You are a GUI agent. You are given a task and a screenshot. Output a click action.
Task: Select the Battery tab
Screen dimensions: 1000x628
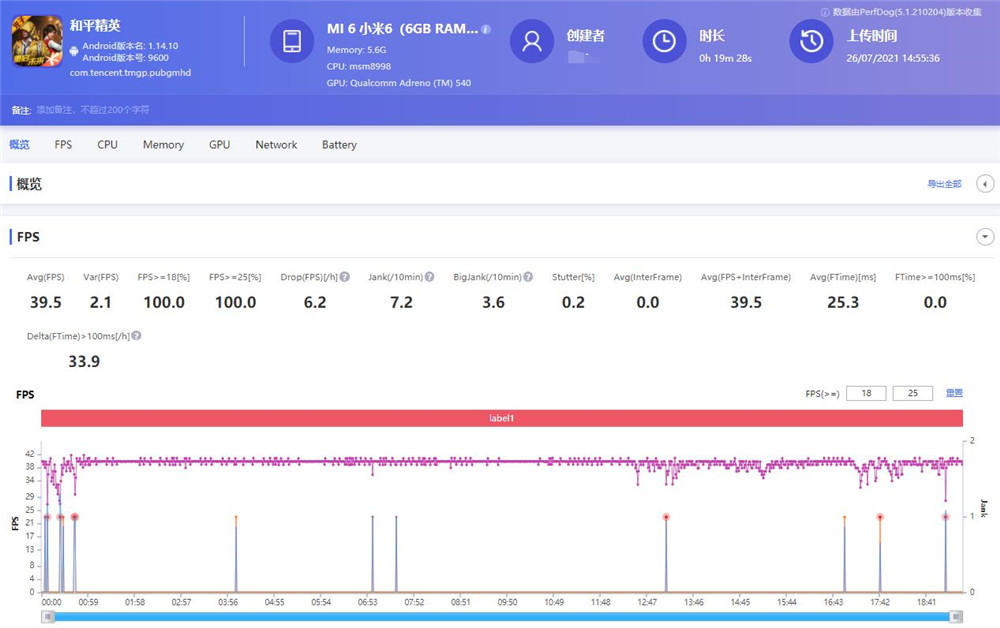click(x=339, y=145)
